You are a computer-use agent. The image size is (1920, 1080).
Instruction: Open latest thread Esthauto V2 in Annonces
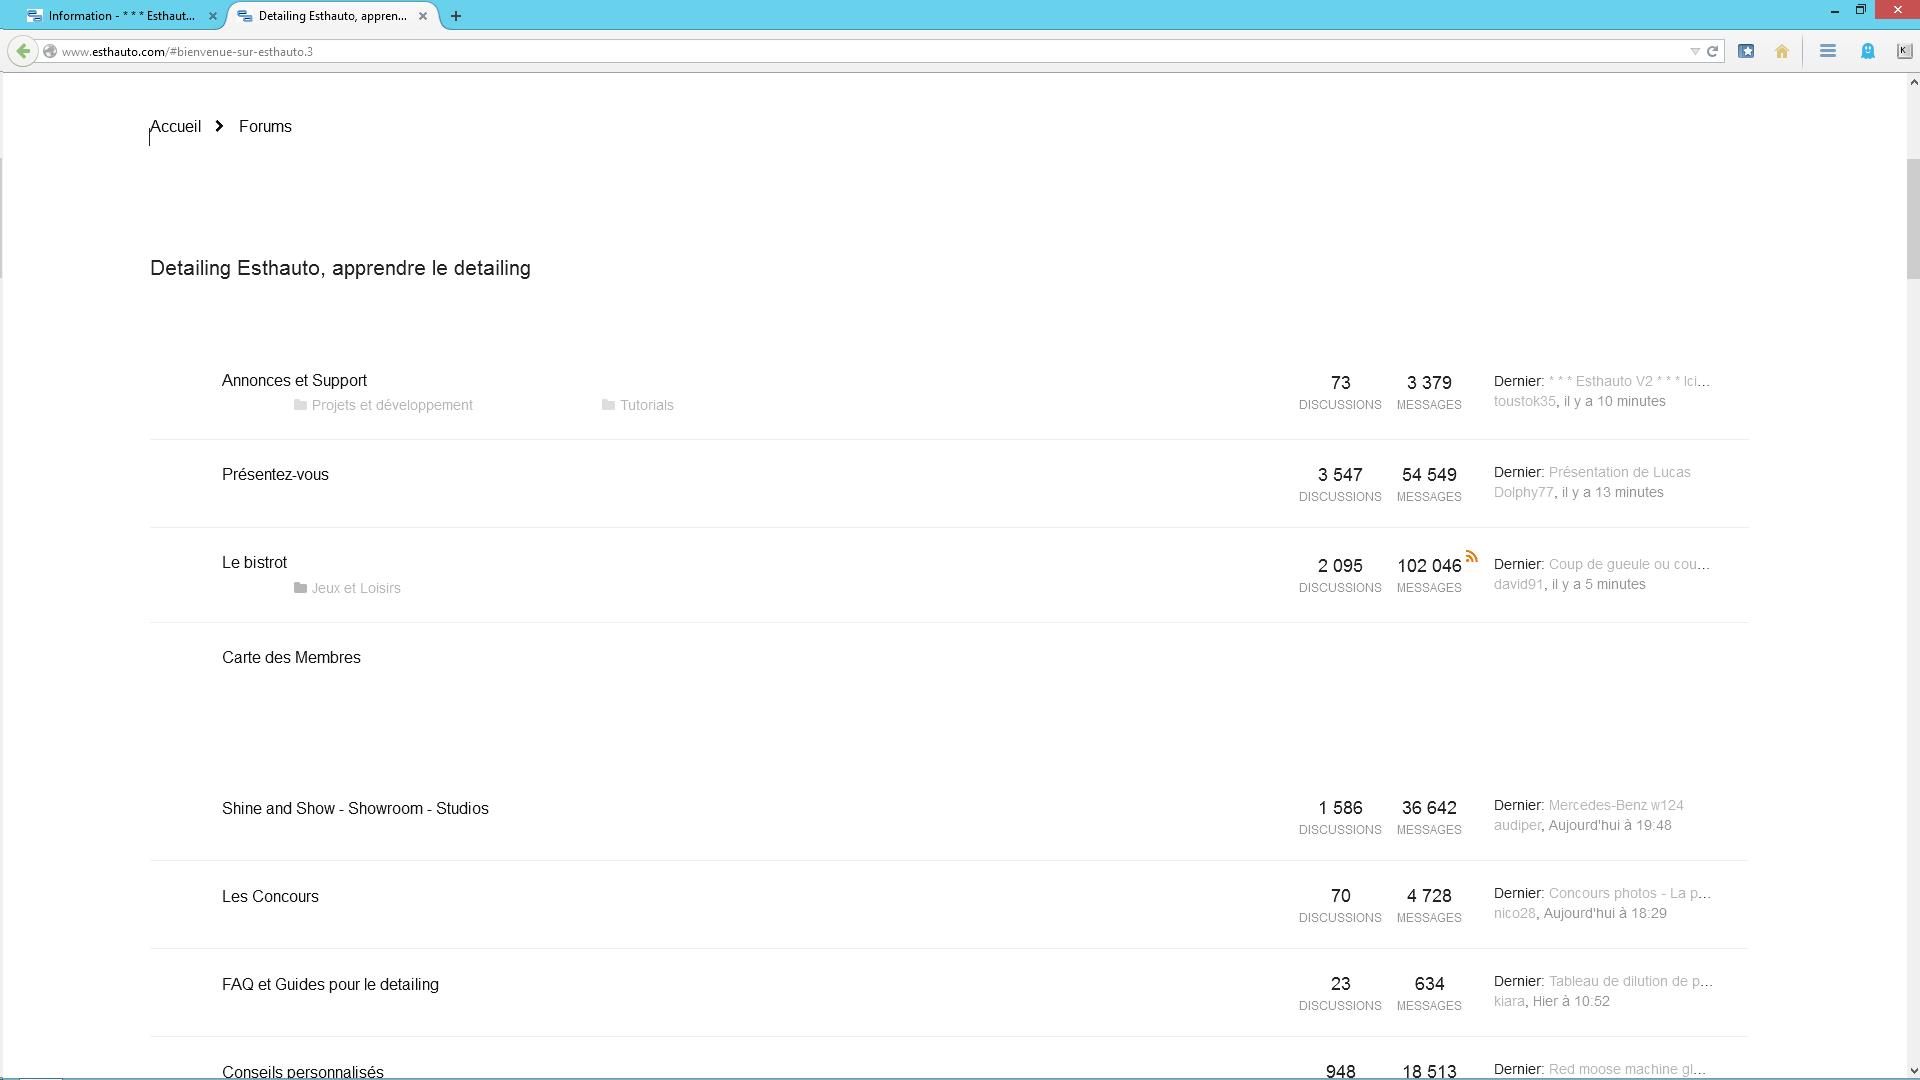pos(1629,381)
